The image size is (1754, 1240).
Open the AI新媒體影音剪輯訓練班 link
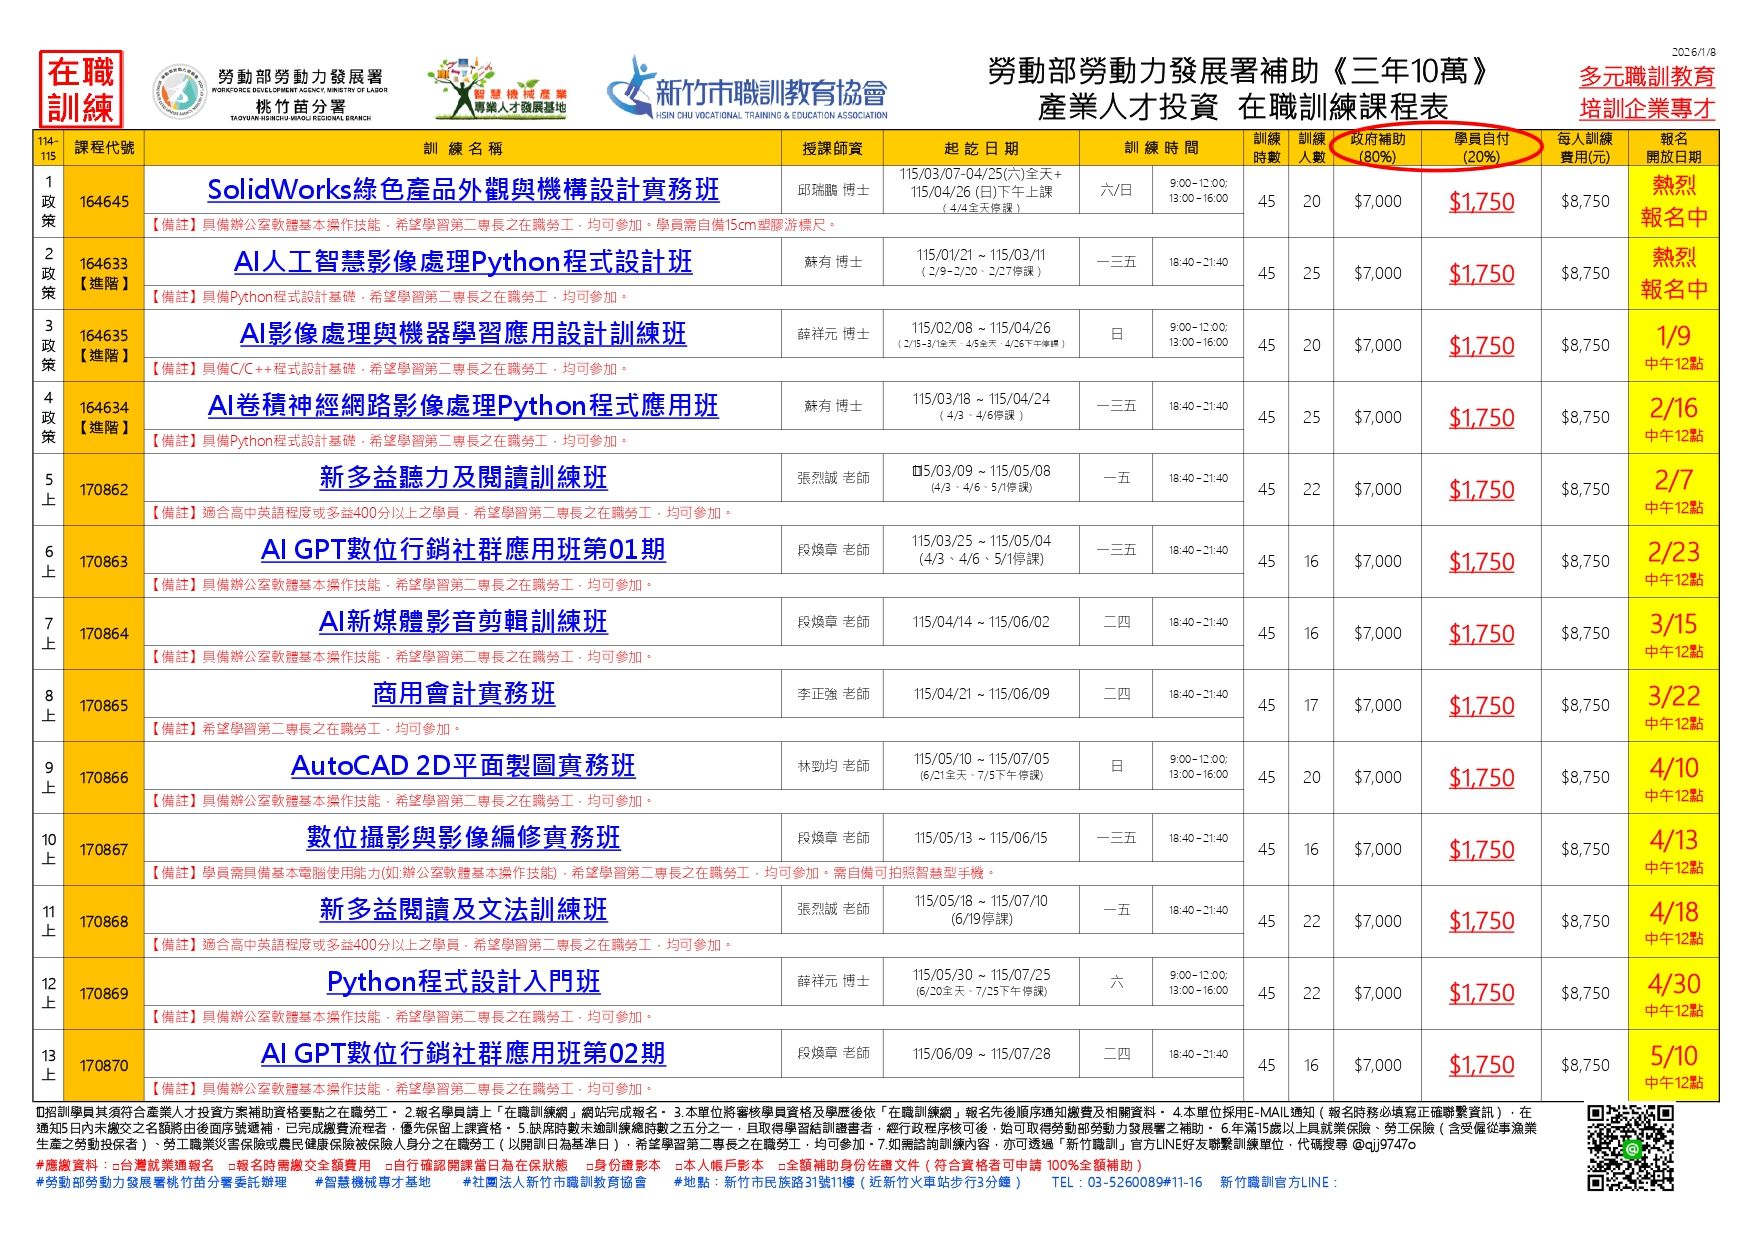(463, 621)
